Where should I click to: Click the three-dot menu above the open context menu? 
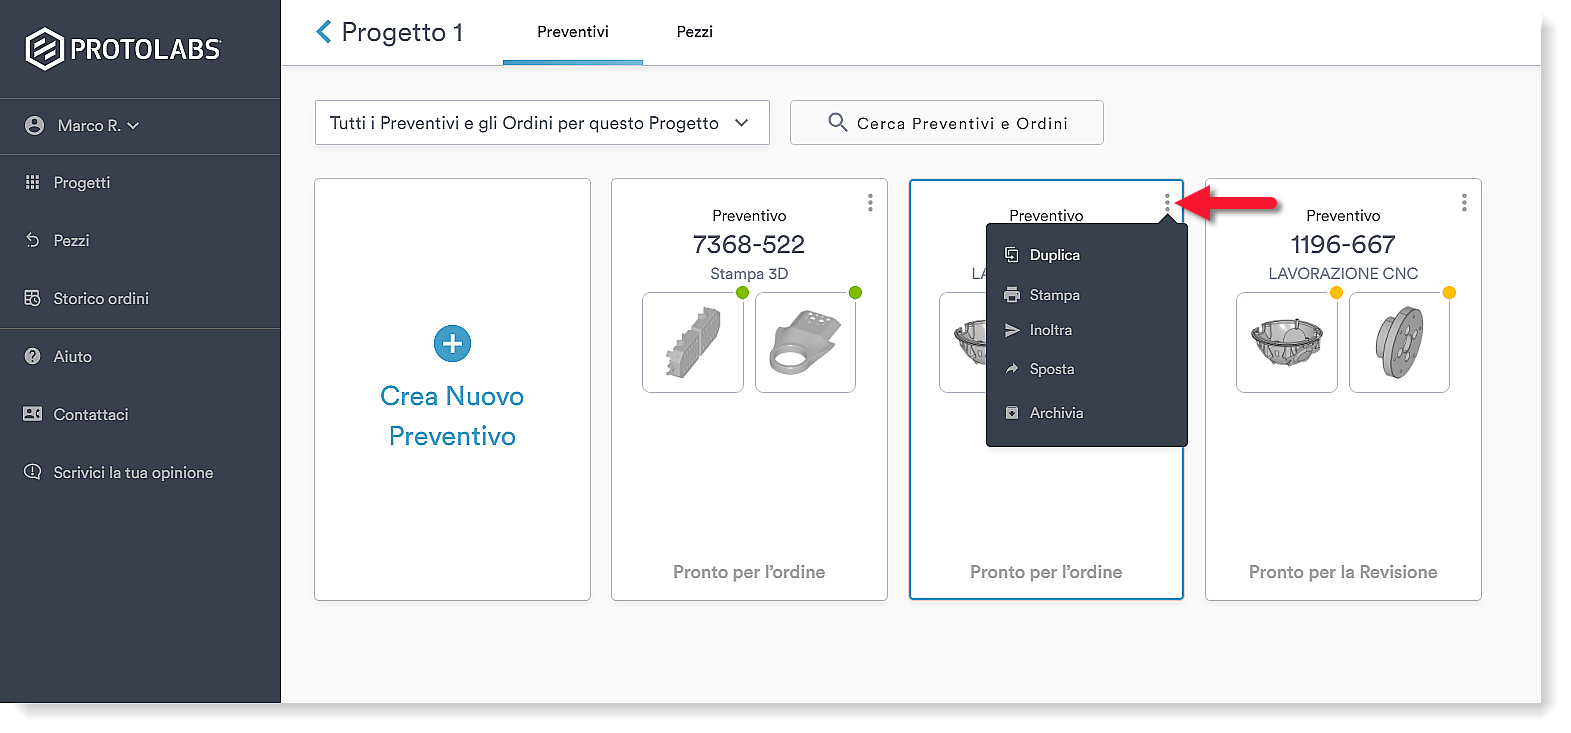(x=1167, y=203)
